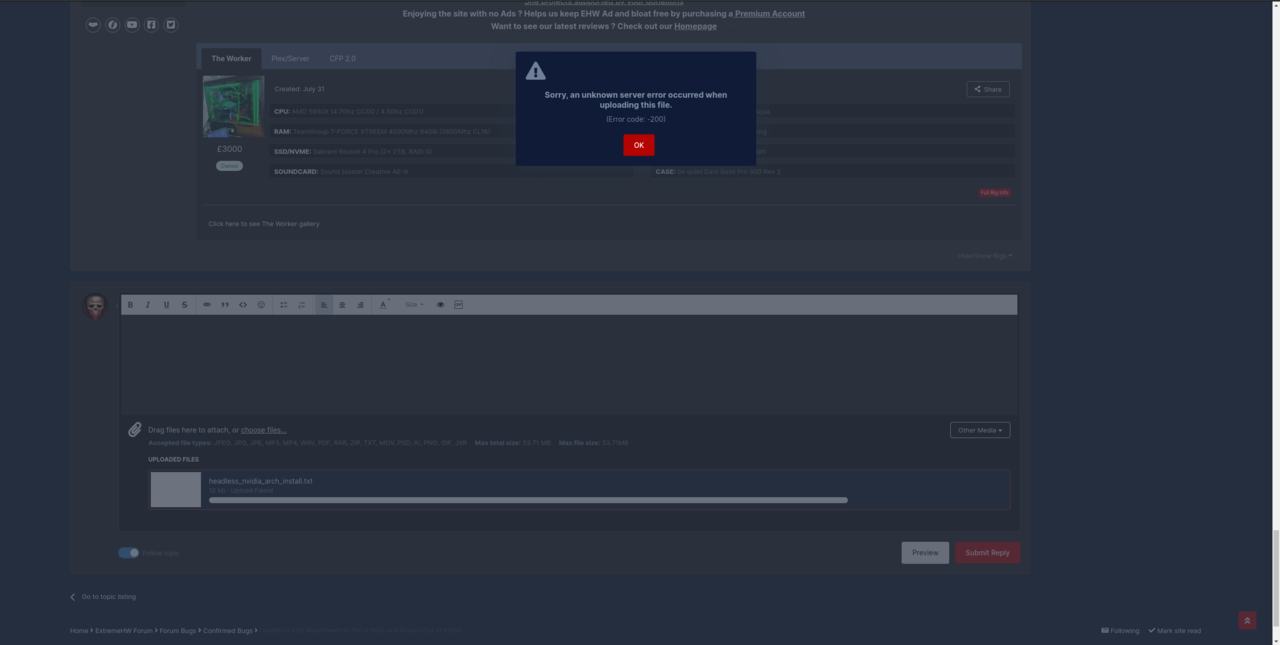Image resolution: width=1280 pixels, height=645 pixels.
Task: Open the font color picker
Action: click(x=384, y=305)
